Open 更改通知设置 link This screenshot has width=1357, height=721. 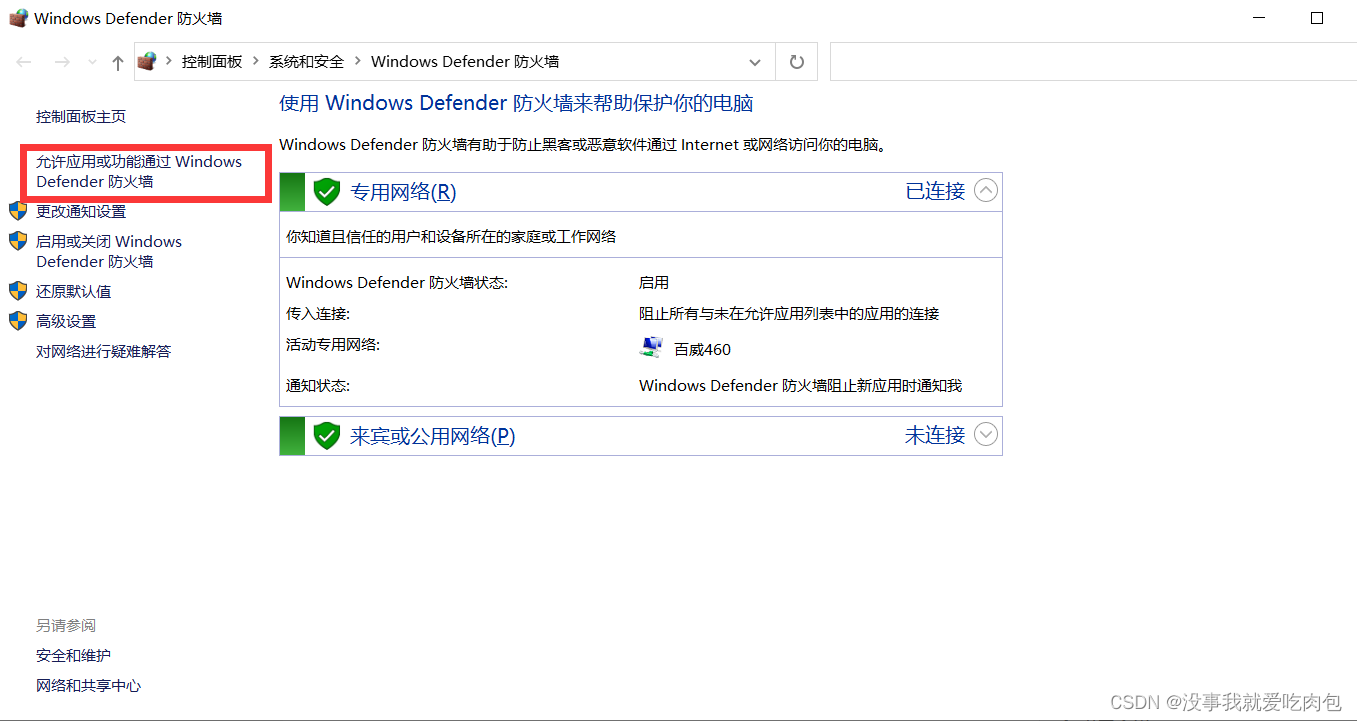(x=81, y=211)
